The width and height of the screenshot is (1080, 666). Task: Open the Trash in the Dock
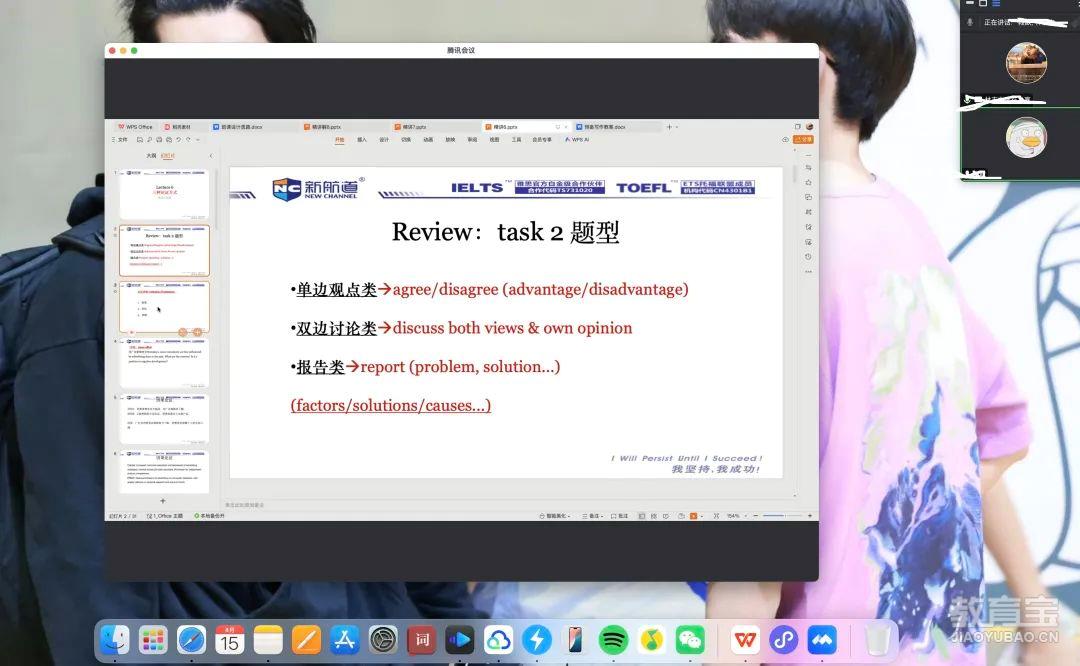click(x=877, y=640)
